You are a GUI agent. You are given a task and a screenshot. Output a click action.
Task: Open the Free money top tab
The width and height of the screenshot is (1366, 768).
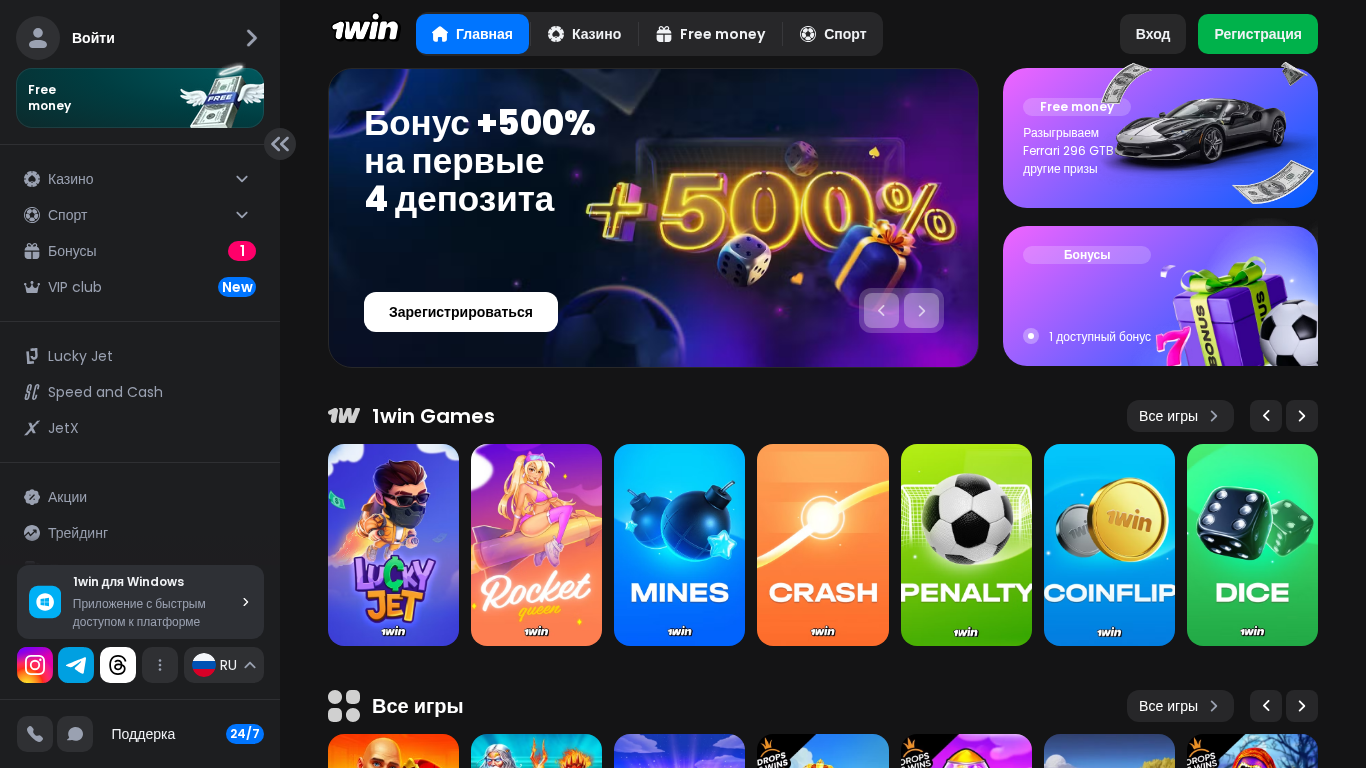(x=711, y=34)
